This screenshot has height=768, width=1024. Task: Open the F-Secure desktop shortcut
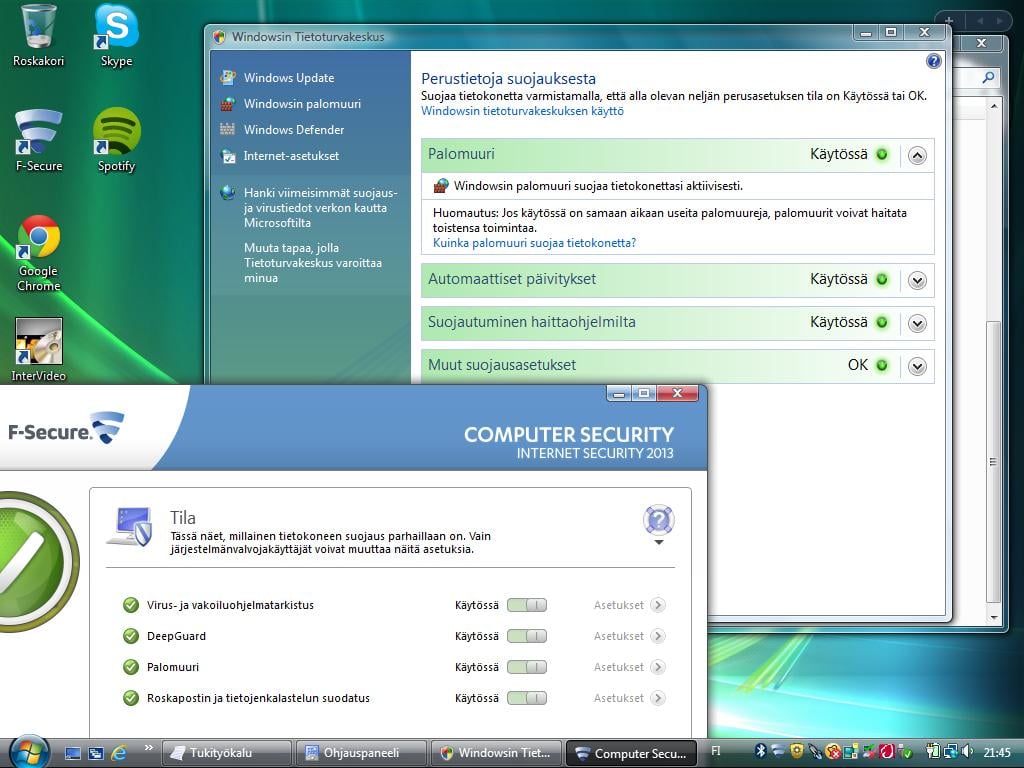[39, 140]
